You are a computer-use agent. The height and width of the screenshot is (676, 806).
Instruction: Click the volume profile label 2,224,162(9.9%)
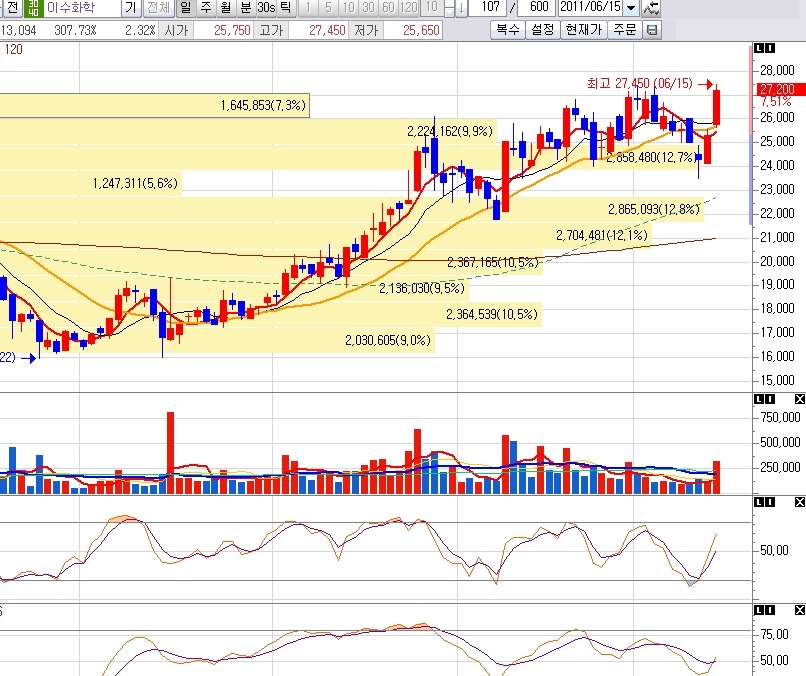click(x=450, y=131)
